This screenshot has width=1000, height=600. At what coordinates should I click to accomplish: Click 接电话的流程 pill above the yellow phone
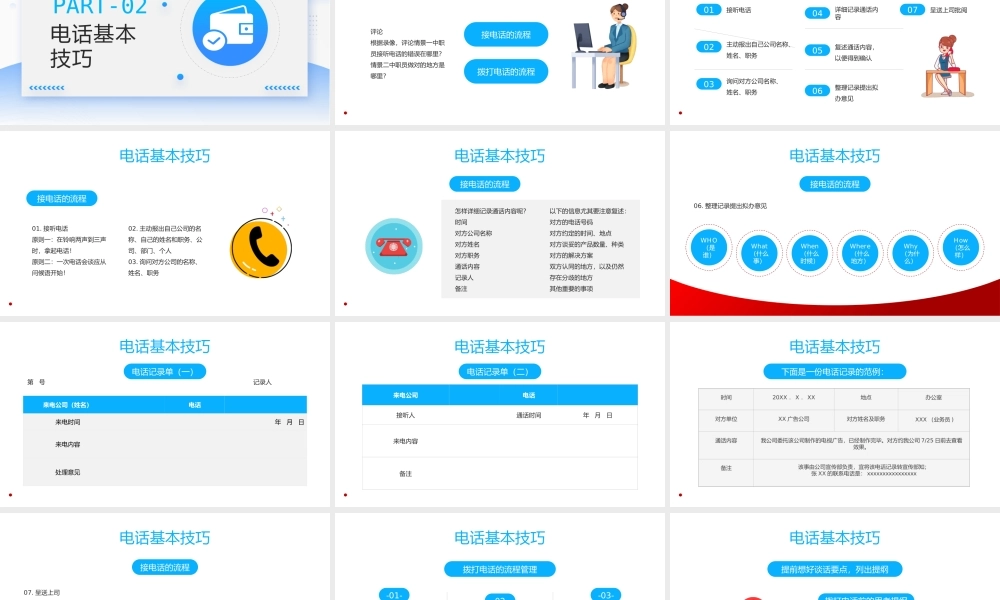click(x=61, y=198)
